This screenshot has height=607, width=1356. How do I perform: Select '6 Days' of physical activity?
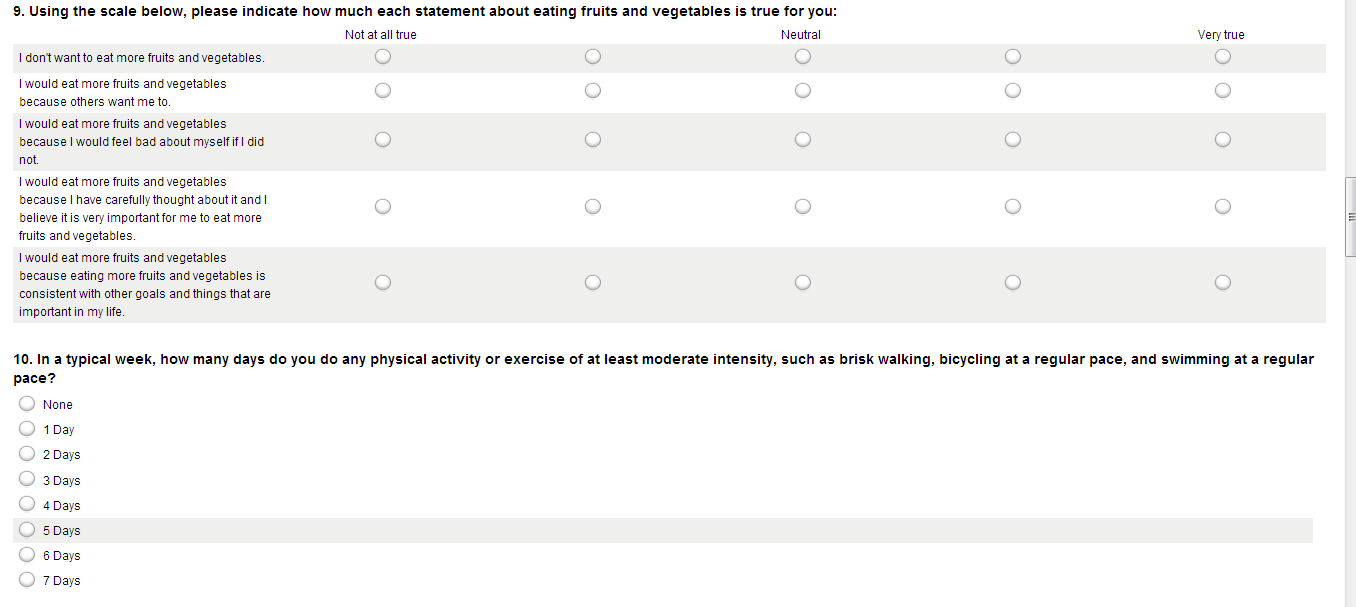coord(27,555)
